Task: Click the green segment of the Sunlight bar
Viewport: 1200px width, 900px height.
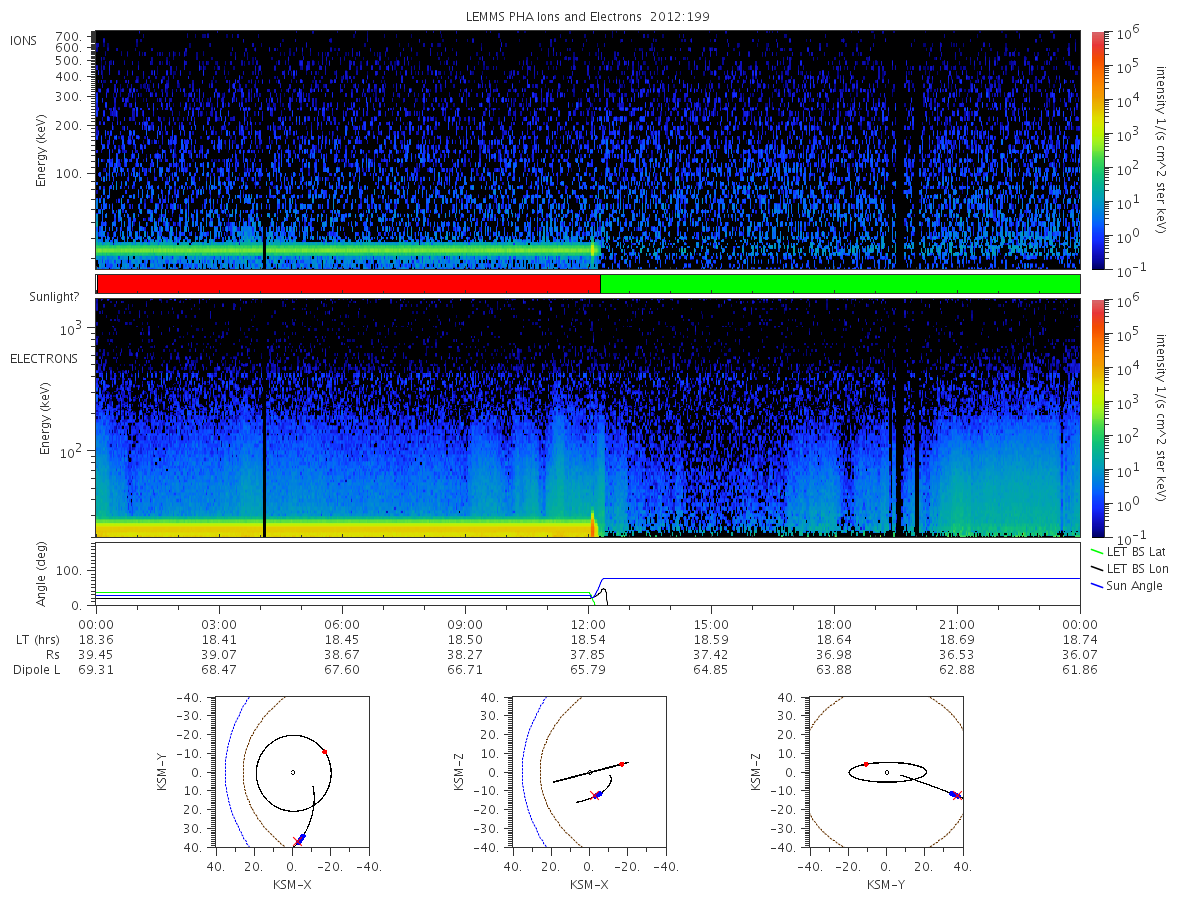Action: [840, 284]
